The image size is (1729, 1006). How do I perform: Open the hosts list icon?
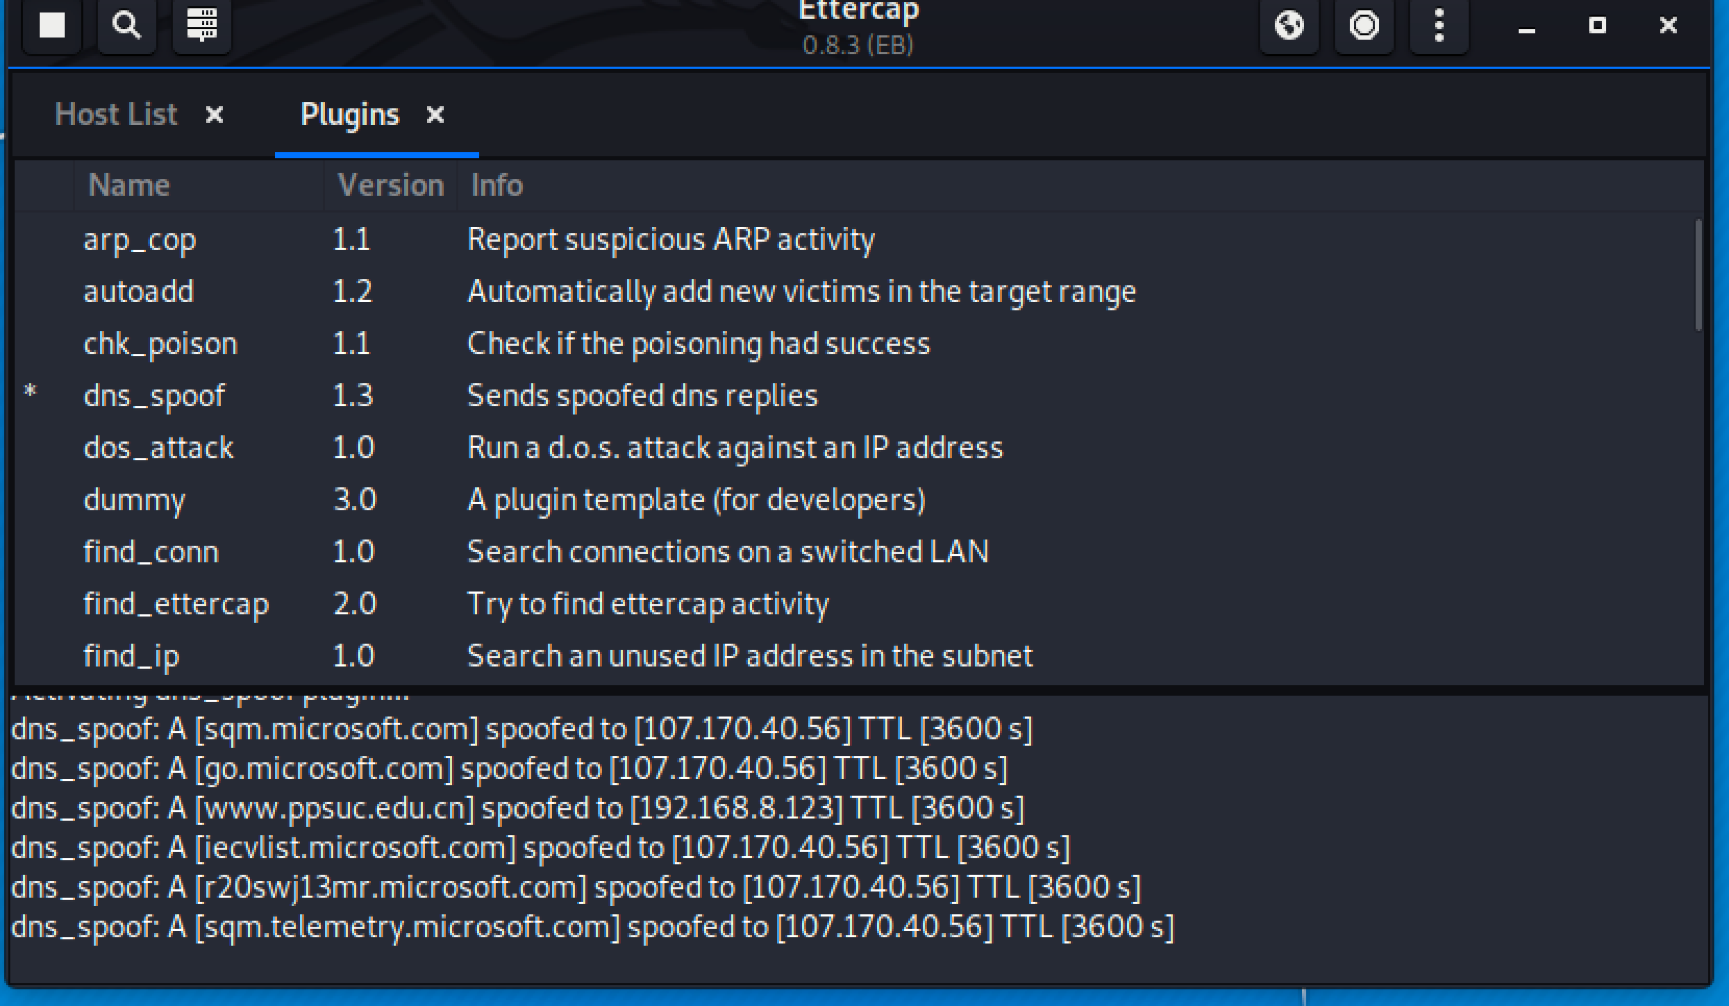201,25
